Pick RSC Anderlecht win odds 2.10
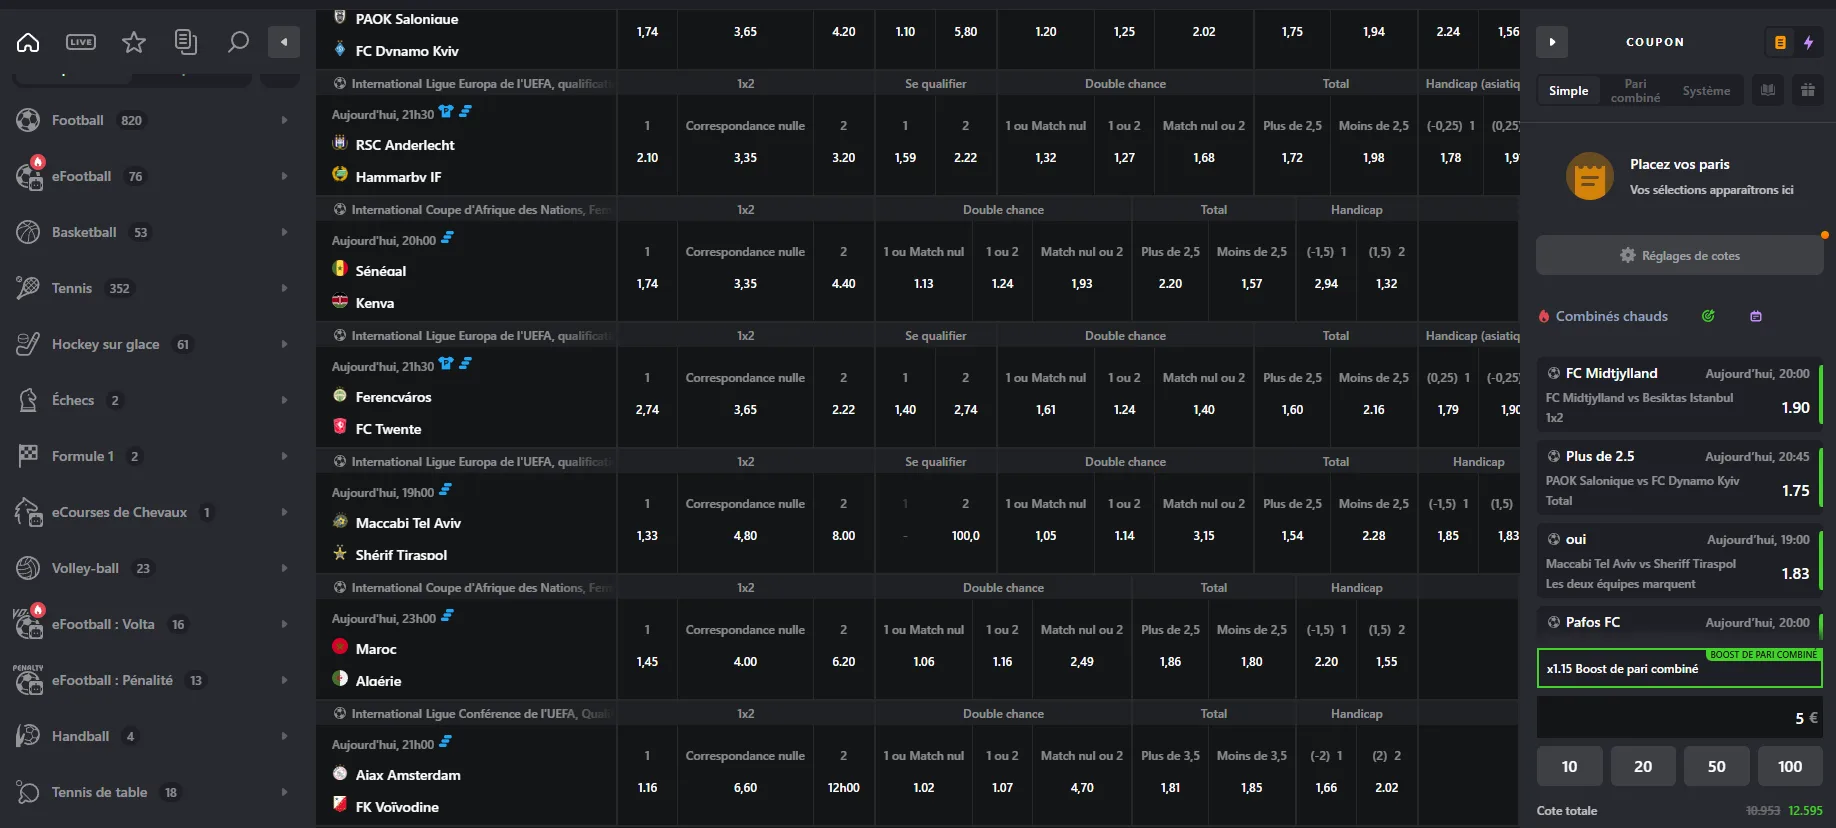Viewport: 1836px width, 828px height. pyautogui.click(x=647, y=158)
